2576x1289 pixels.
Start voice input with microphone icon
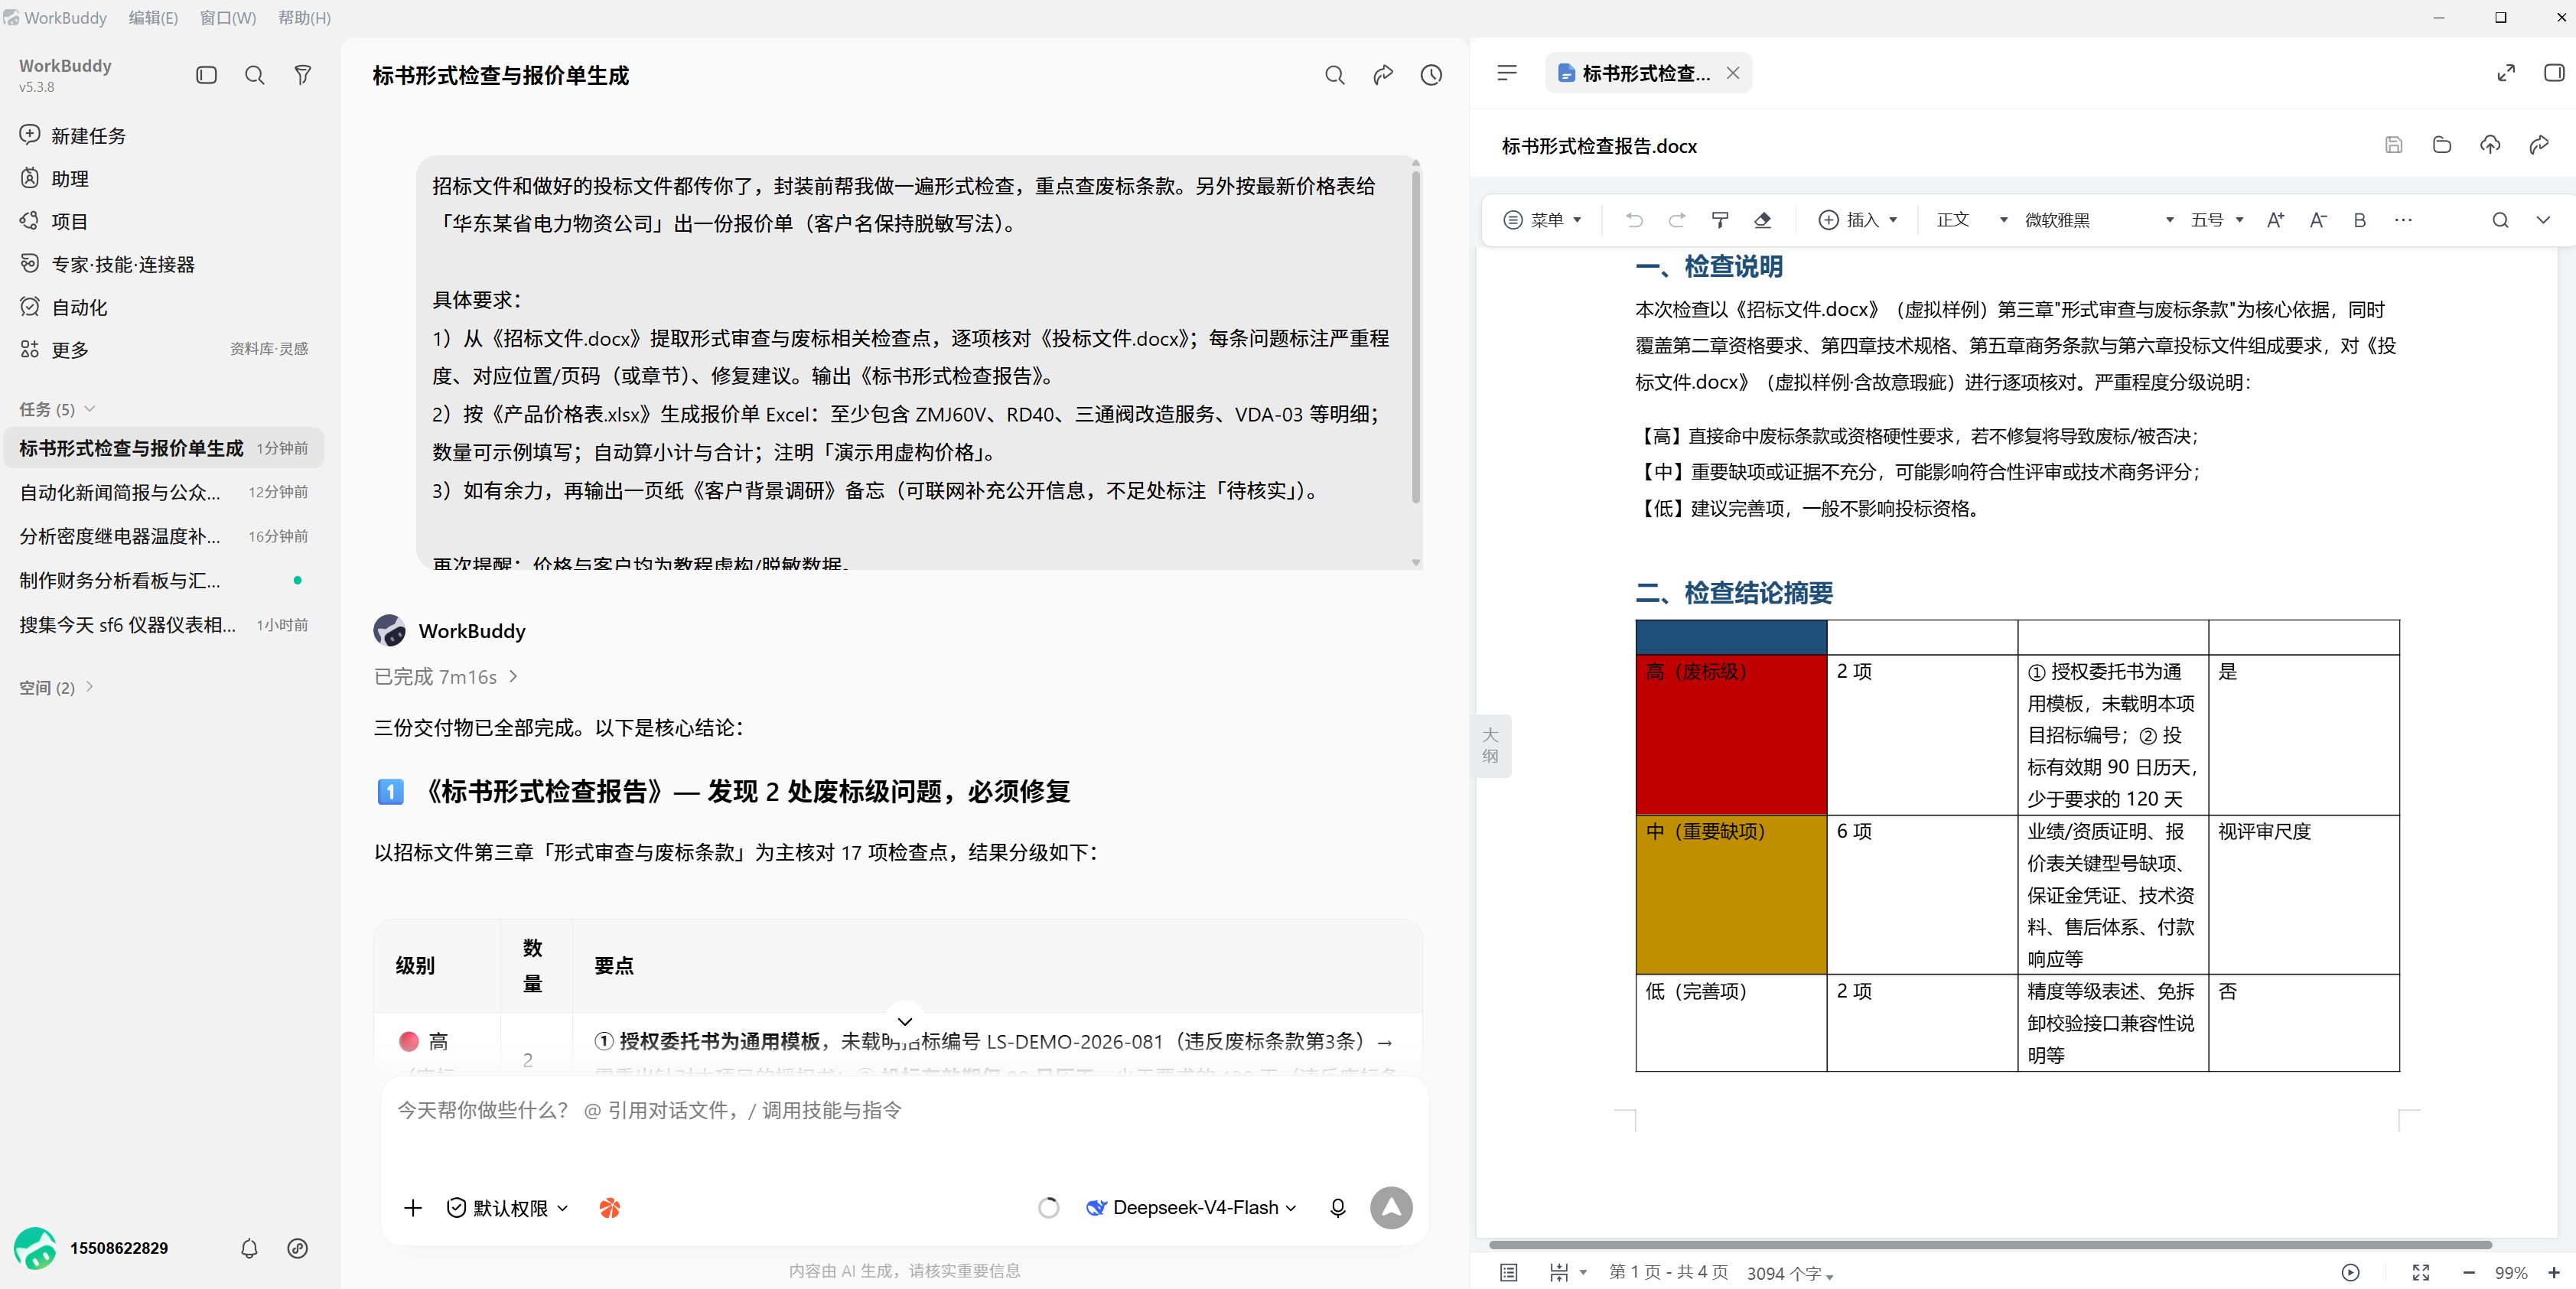(x=1338, y=1208)
